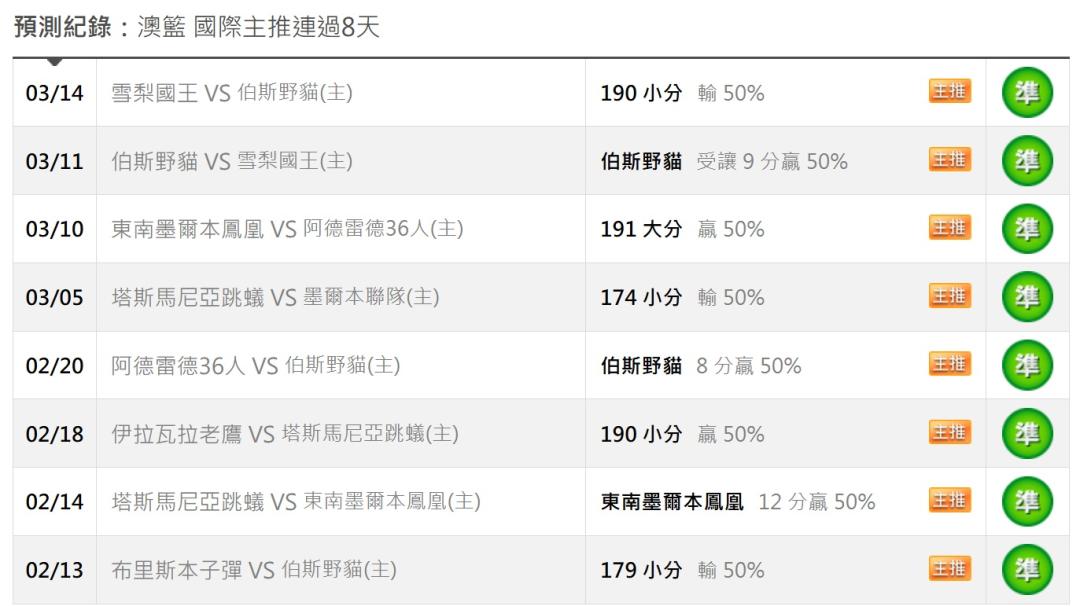Viewport: 1080px width, 606px height.
Task: Click the 主推 badge in the 03/14 row
Action: click(x=949, y=92)
